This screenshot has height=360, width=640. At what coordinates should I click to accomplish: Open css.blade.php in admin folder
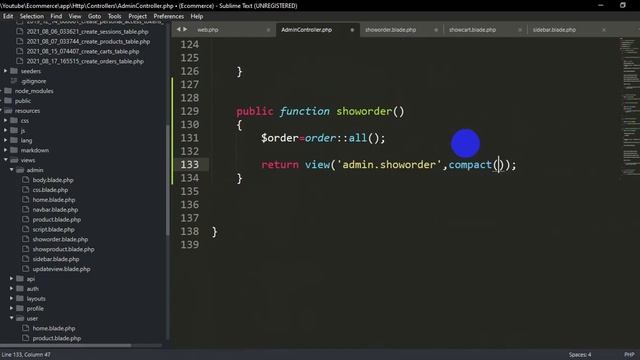coord(50,190)
